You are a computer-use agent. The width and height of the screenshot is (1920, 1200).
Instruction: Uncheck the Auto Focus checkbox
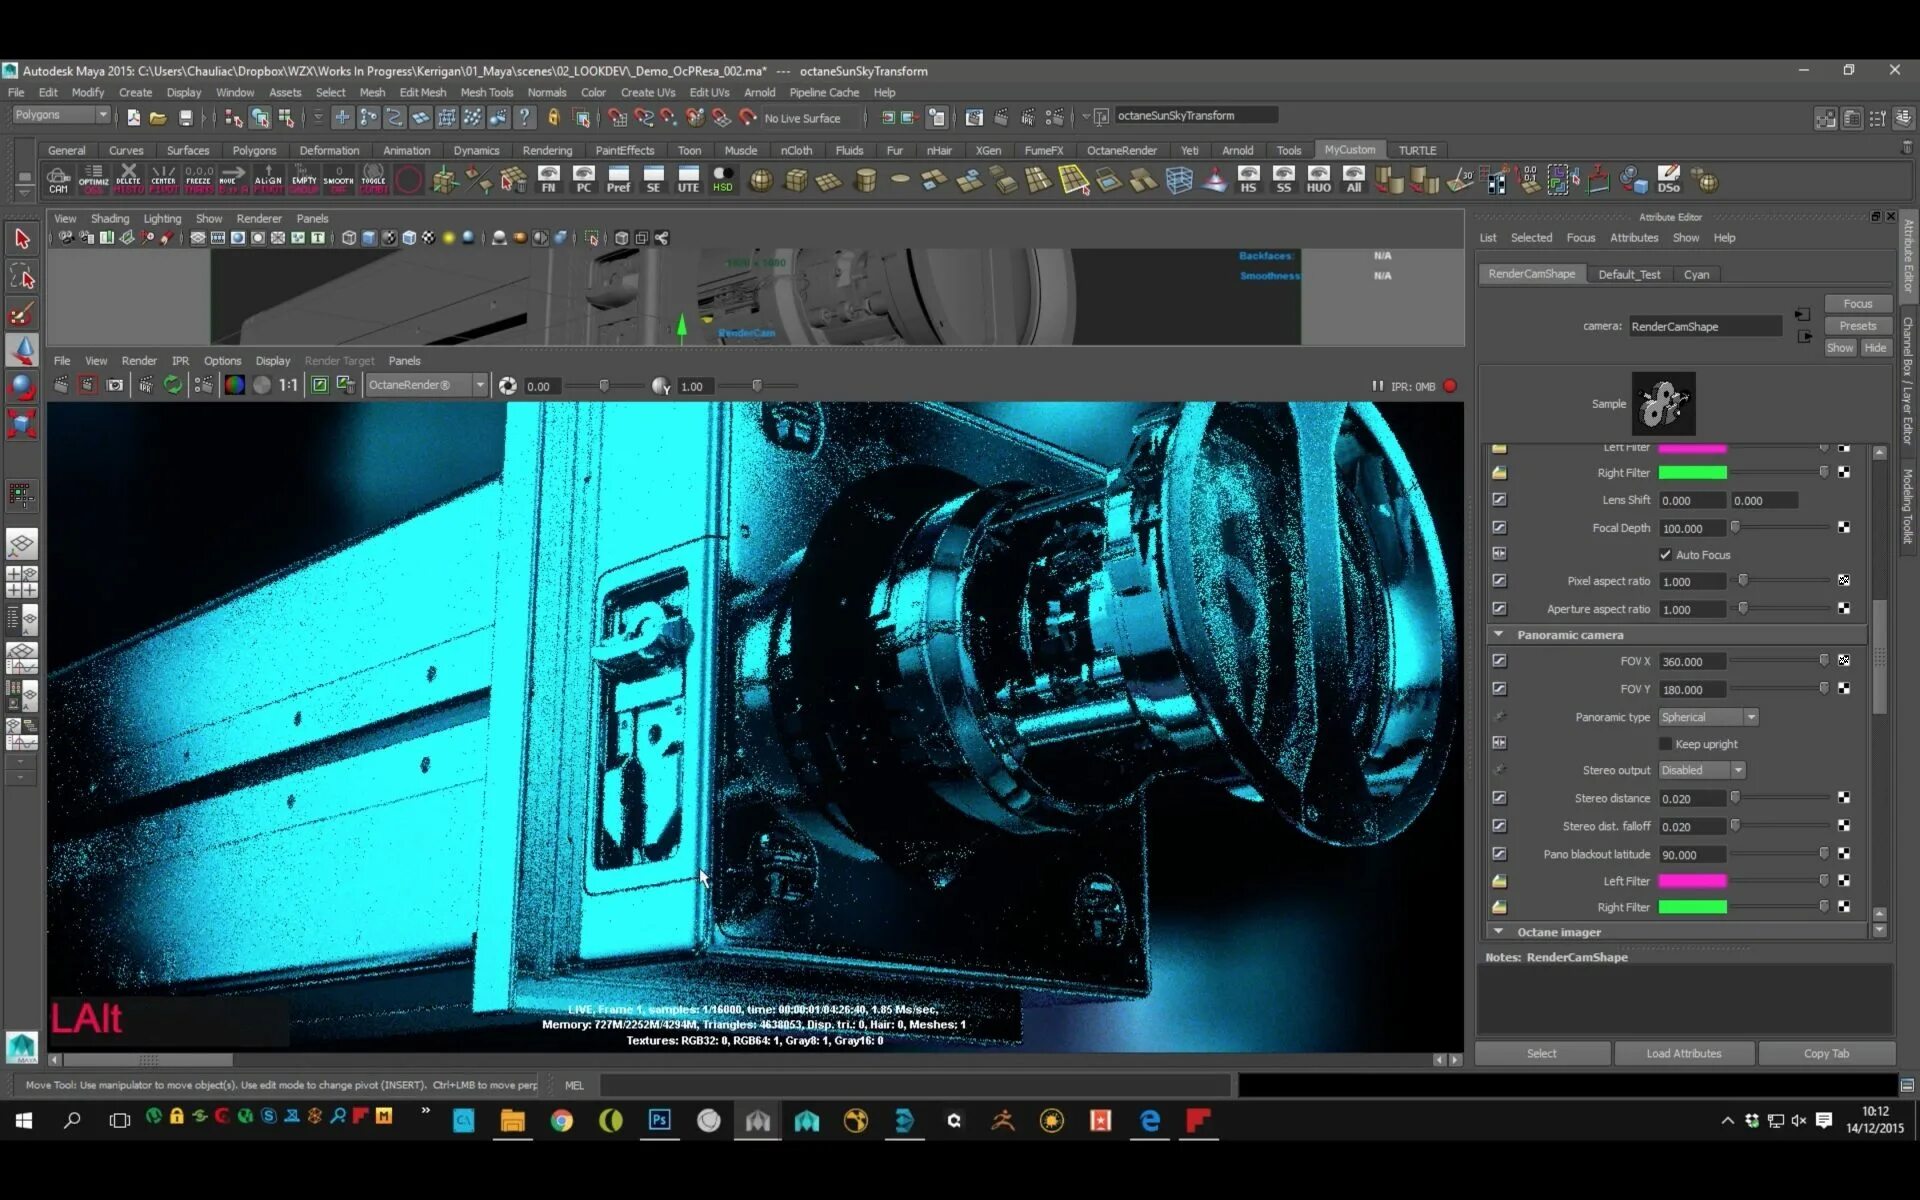[x=1665, y=555]
